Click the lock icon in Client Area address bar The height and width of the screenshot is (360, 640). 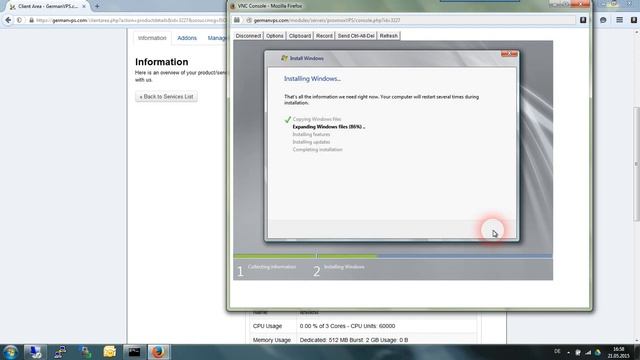(x=31, y=20)
